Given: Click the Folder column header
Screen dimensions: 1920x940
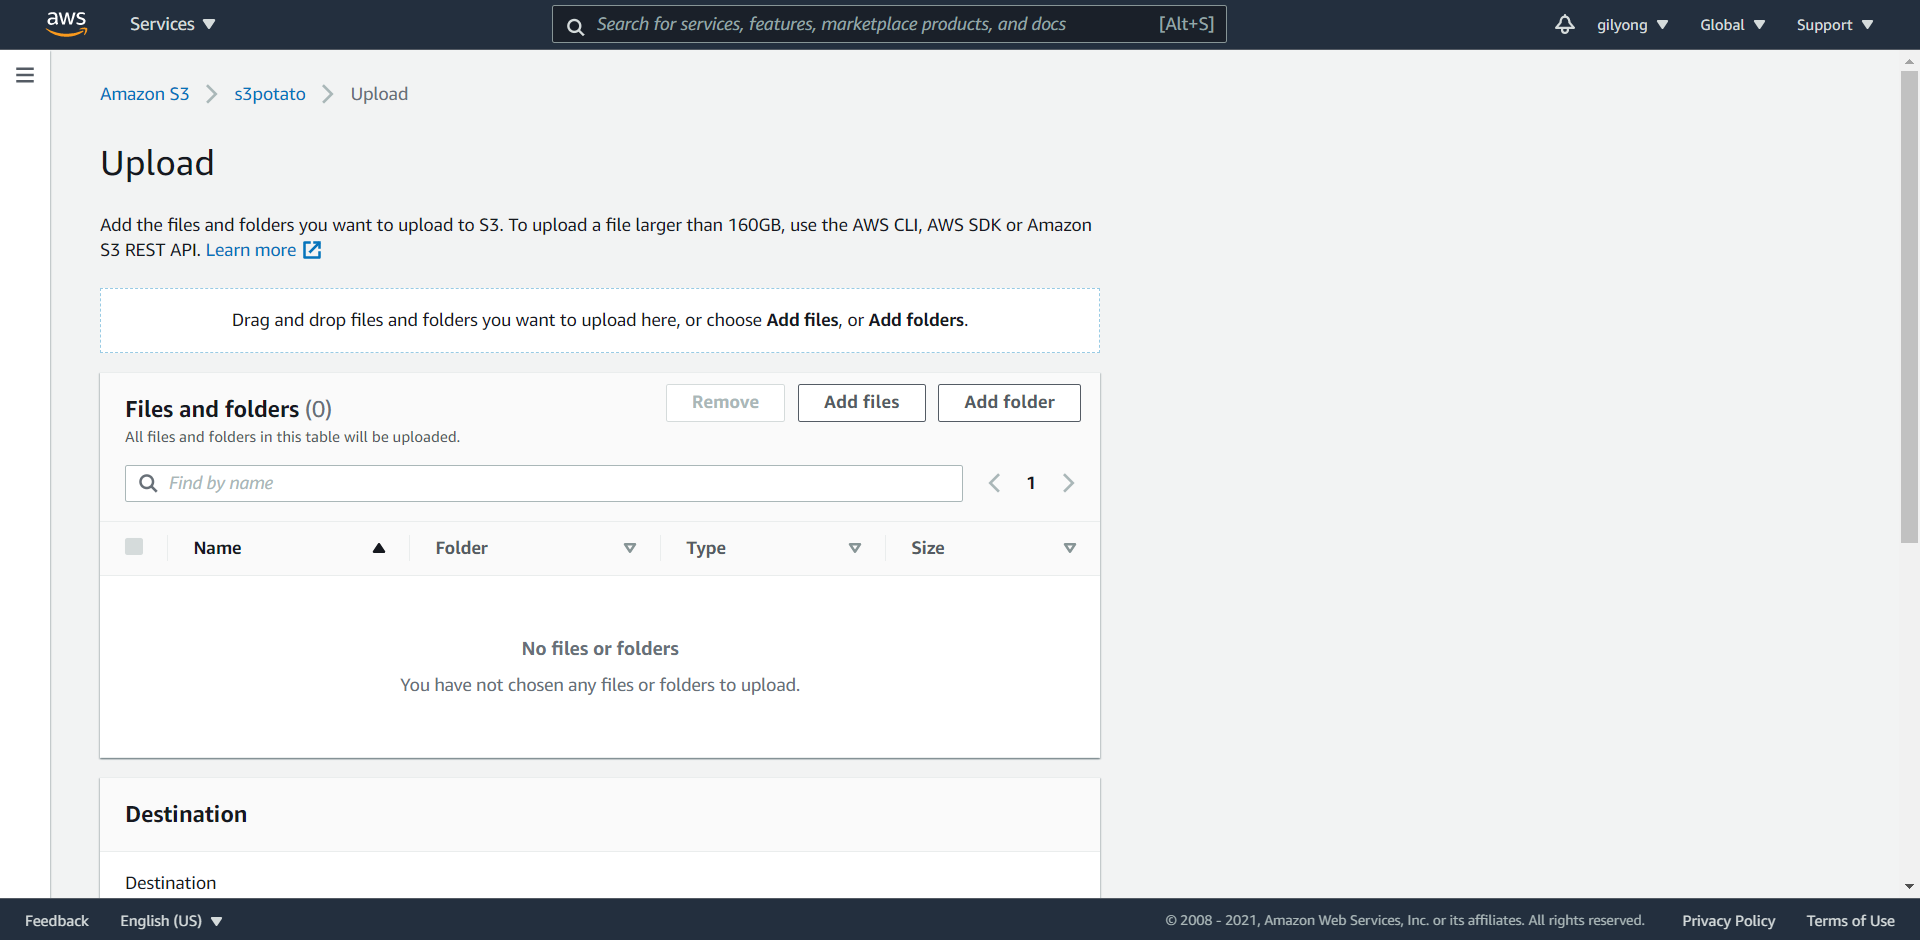Looking at the screenshot, I should click(x=462, y=548).
